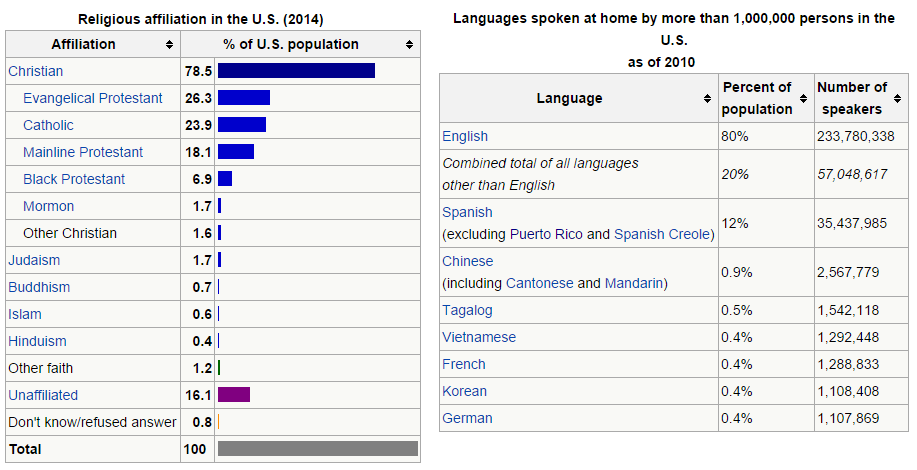917x470 pixels.
Task: Open the Spanish language link
Action: 467,212
